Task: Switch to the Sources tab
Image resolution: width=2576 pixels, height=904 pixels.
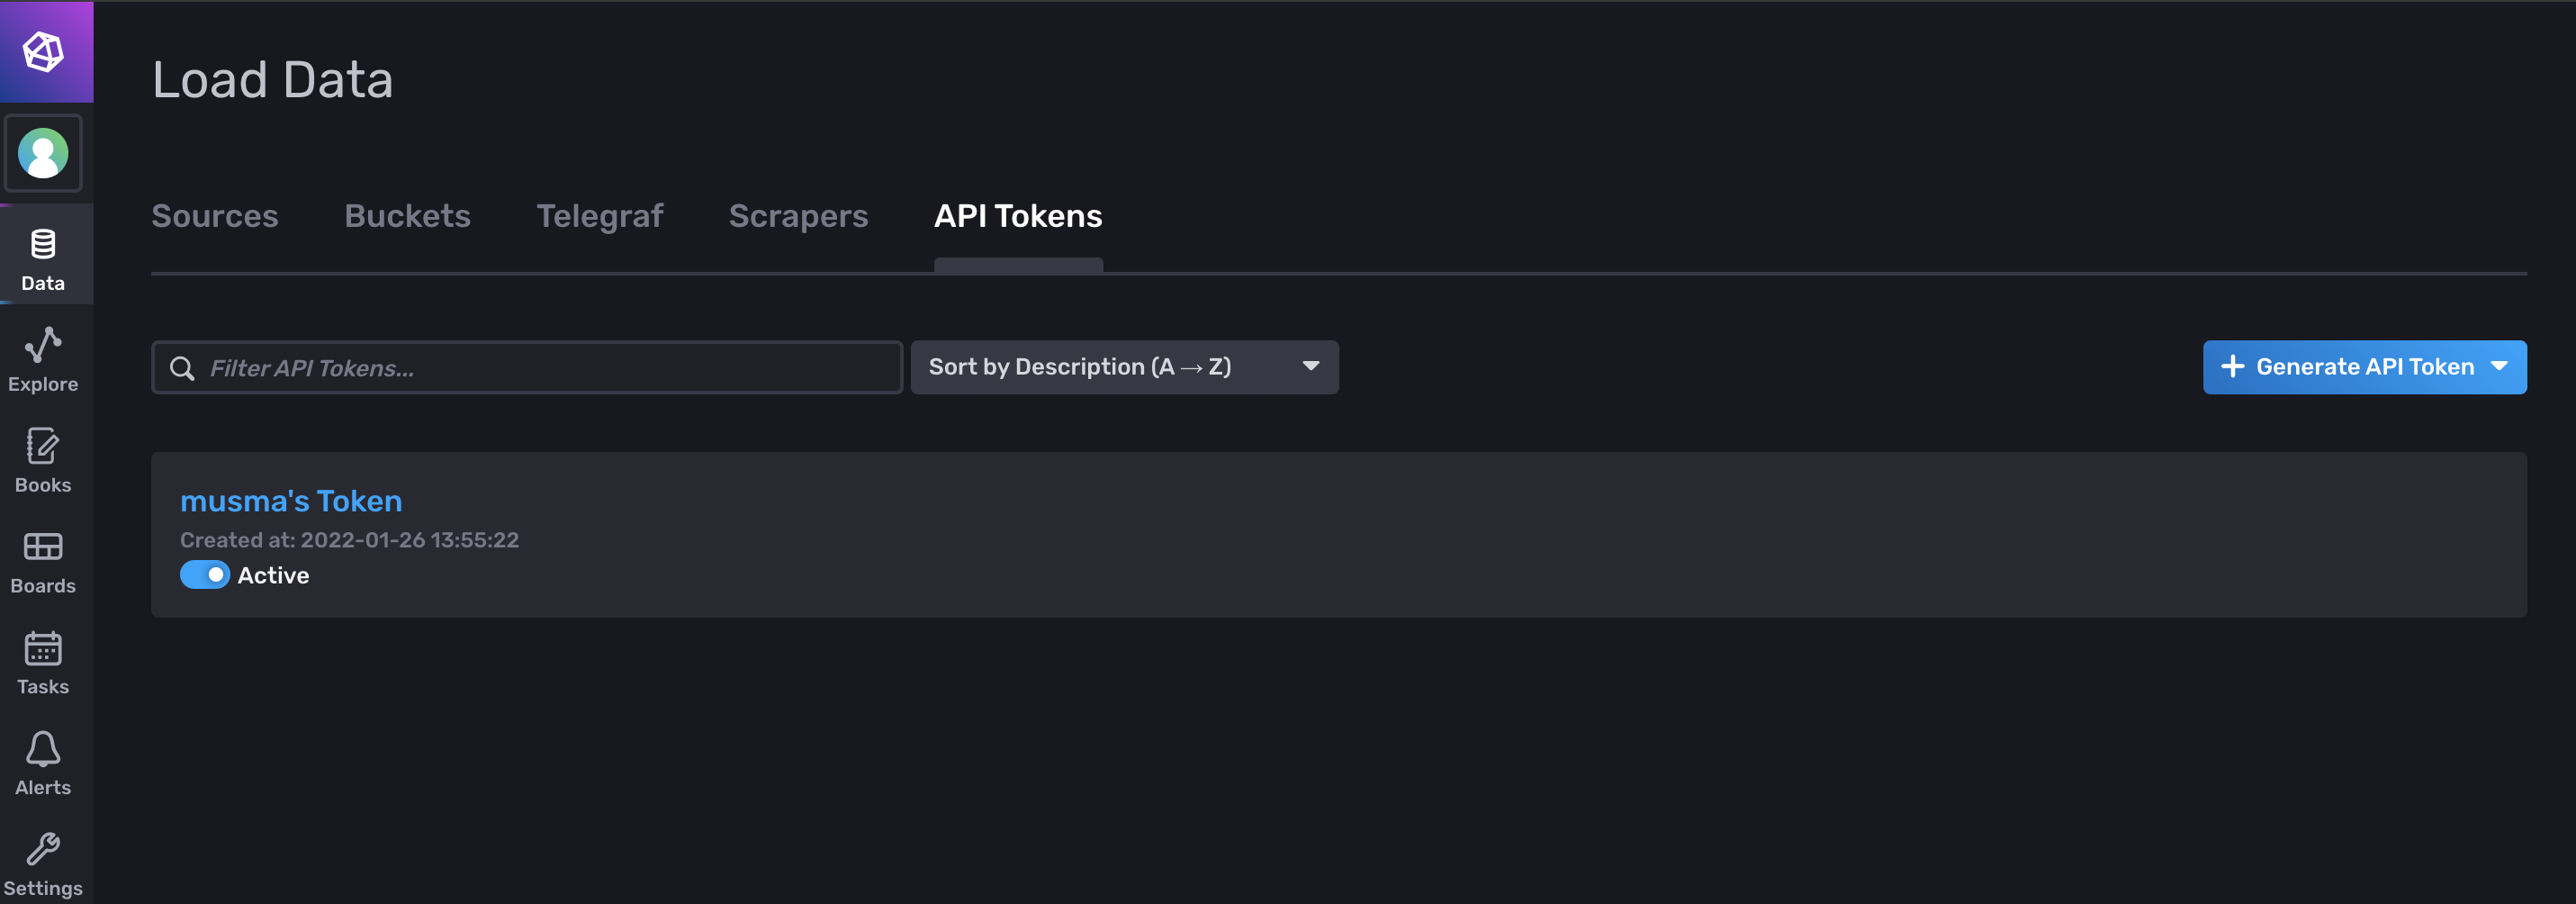Action: pyautogui.click(x=215, y=216)
